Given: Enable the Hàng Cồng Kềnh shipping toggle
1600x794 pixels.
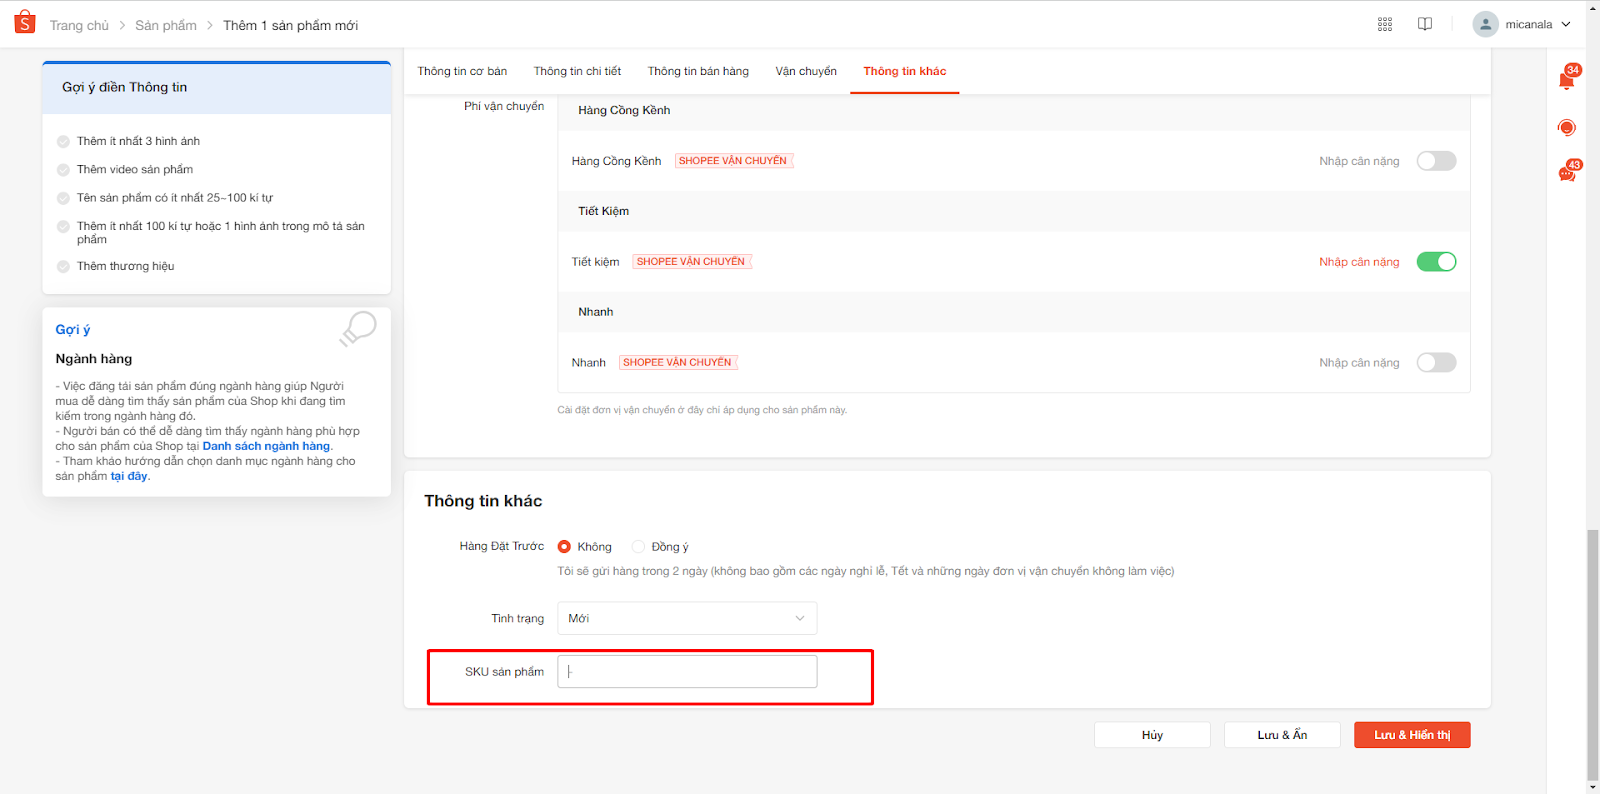Looking at the screenshot, I should tap(1436, 161).
